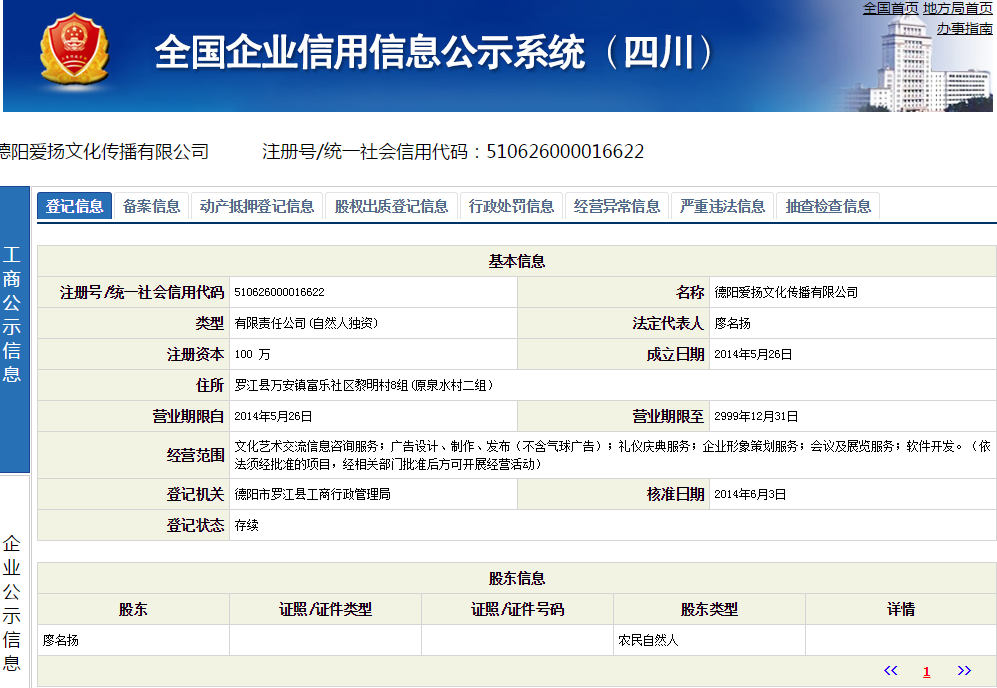This screenshot has width=997, height=688.
Task: Go to previous page of shareholders
Action: [x=890, y=671]
